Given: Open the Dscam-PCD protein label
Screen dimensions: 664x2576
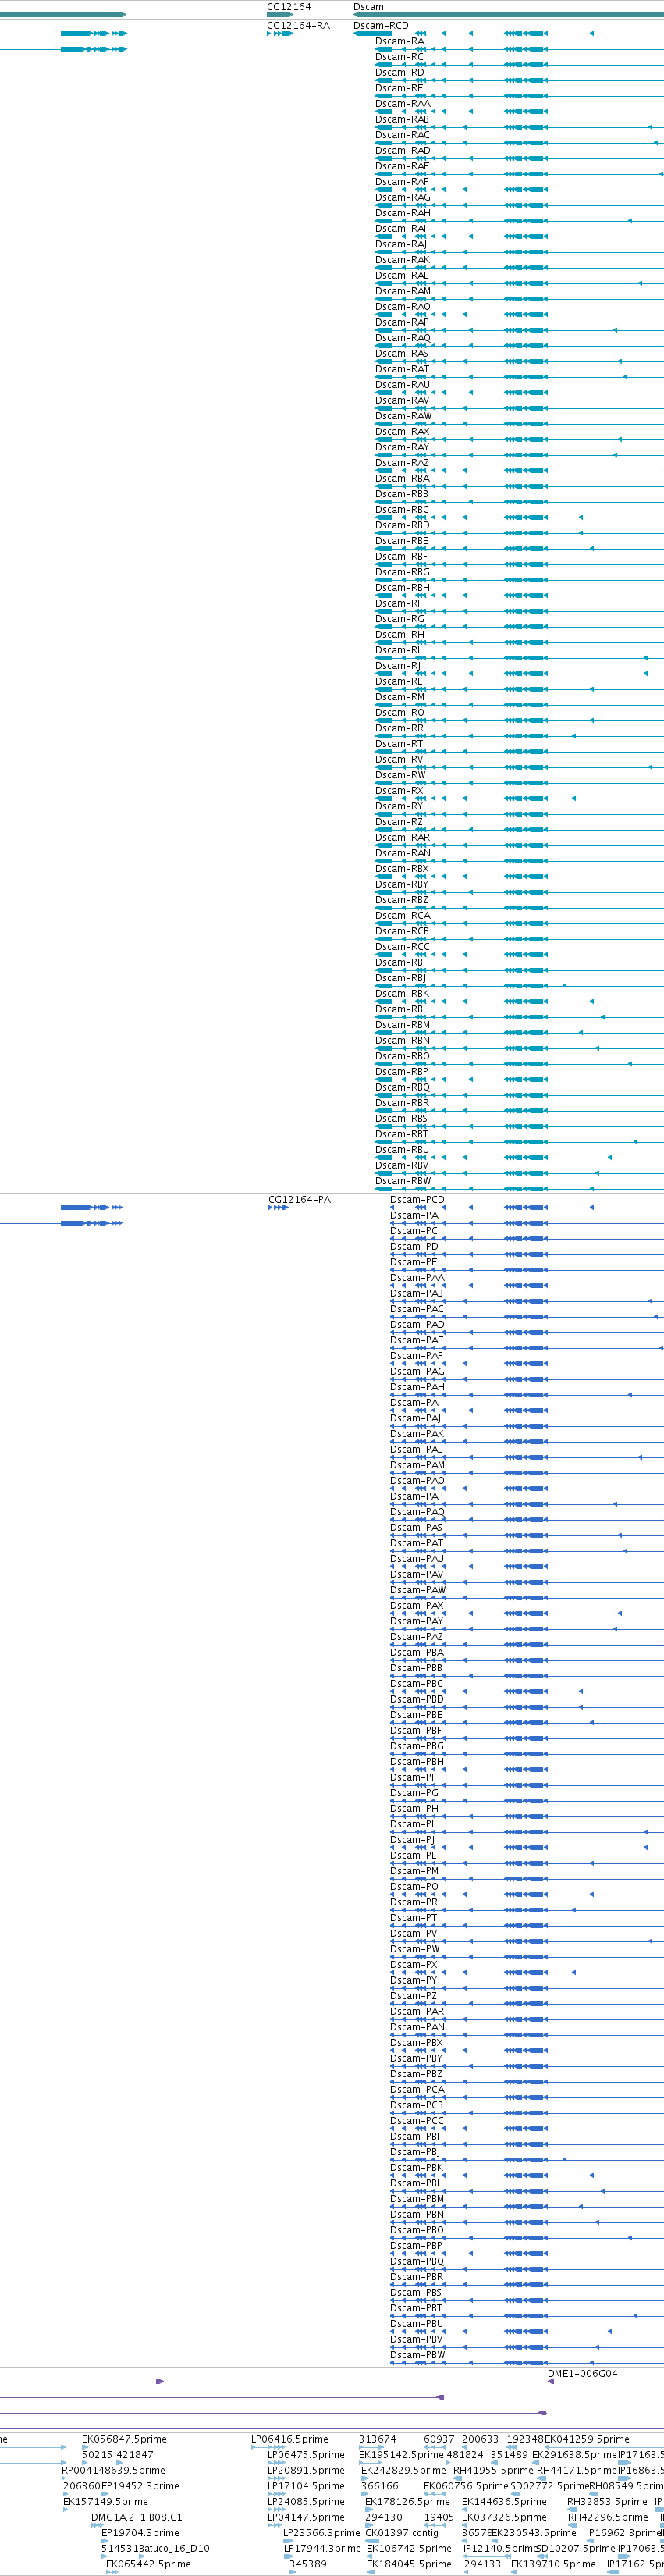Looking at the screenshot, I should tap(417, 1199).
